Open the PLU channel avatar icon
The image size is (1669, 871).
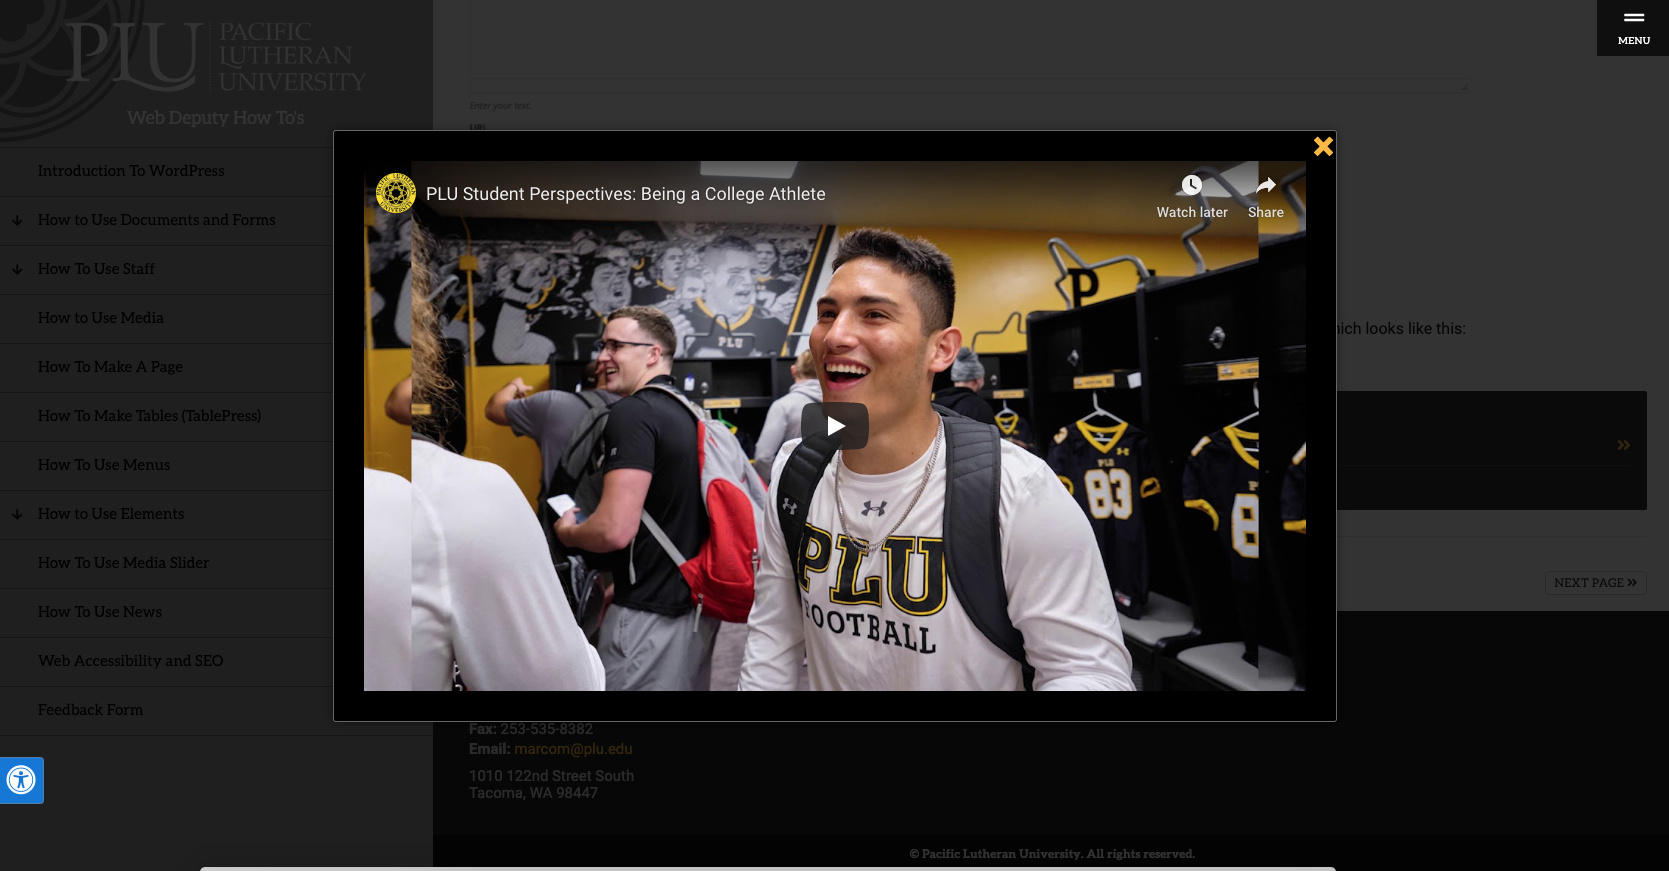pos(396,193)
